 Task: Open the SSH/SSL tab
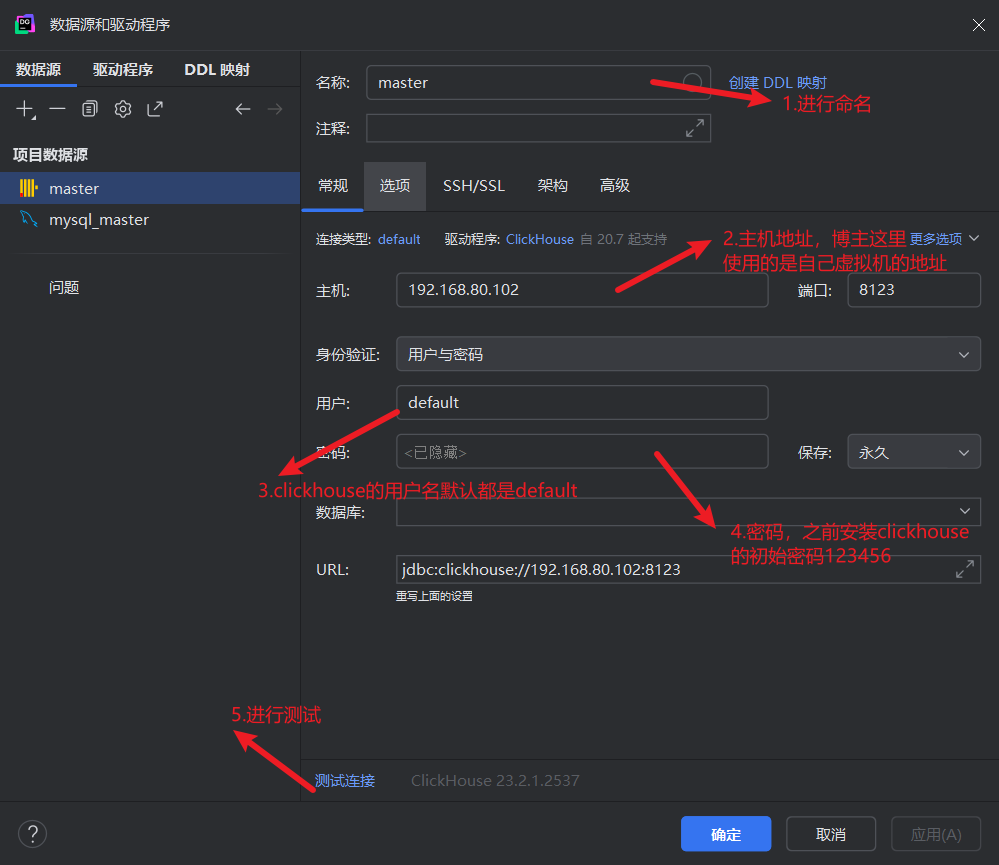[x=473, y=185]
